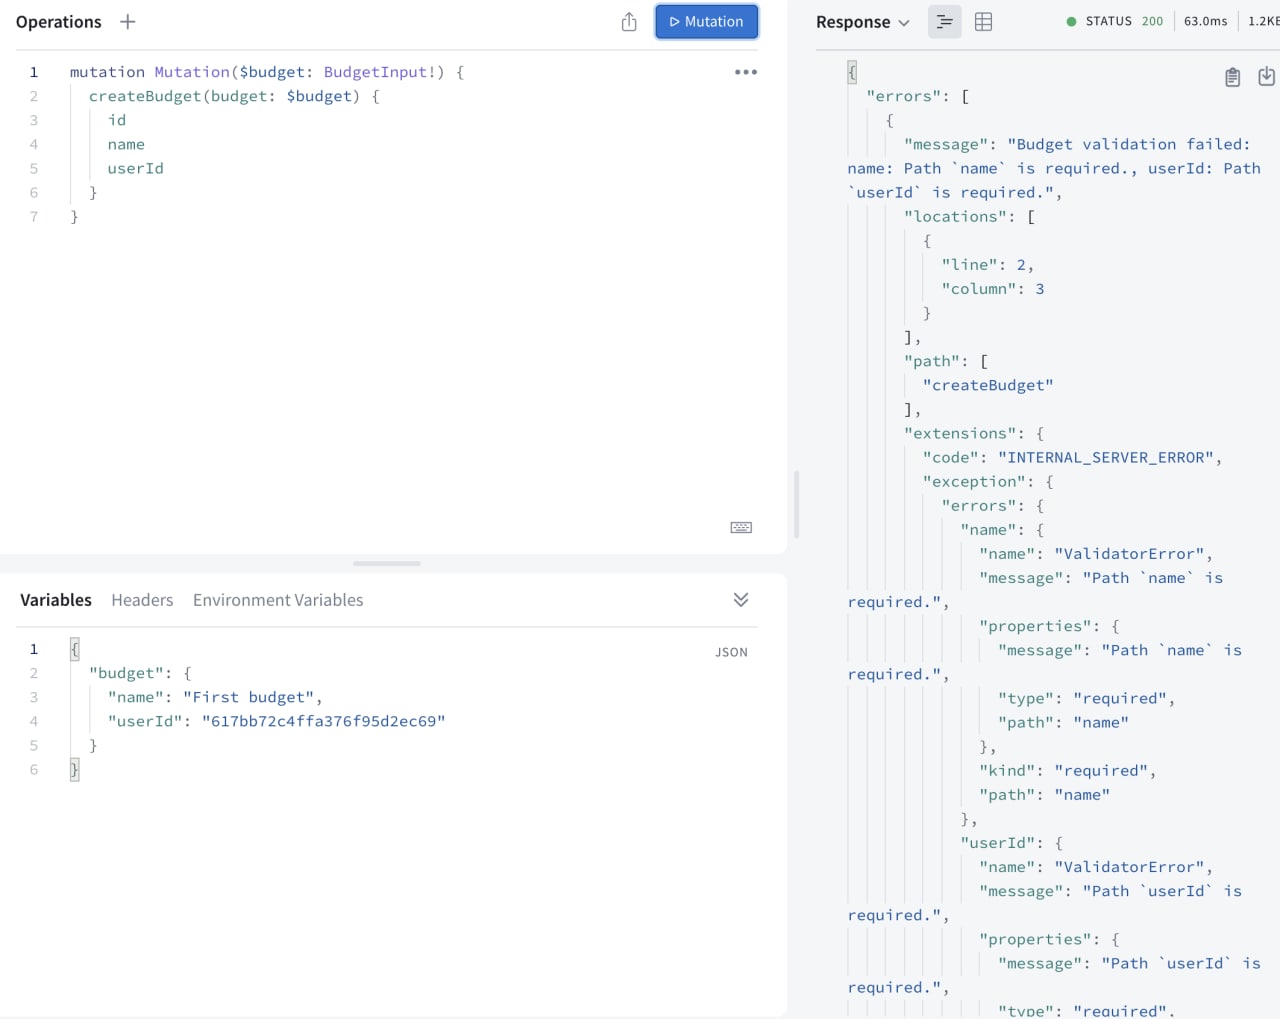Select the JSON response view icon
The image size is (1280, 1019).
click(x=945, y=22)
